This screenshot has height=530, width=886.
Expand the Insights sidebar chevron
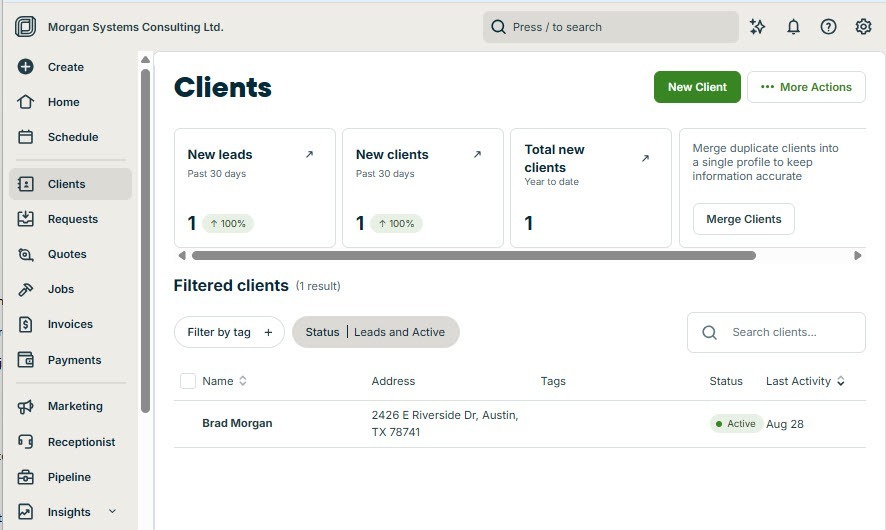pos(112,511)
